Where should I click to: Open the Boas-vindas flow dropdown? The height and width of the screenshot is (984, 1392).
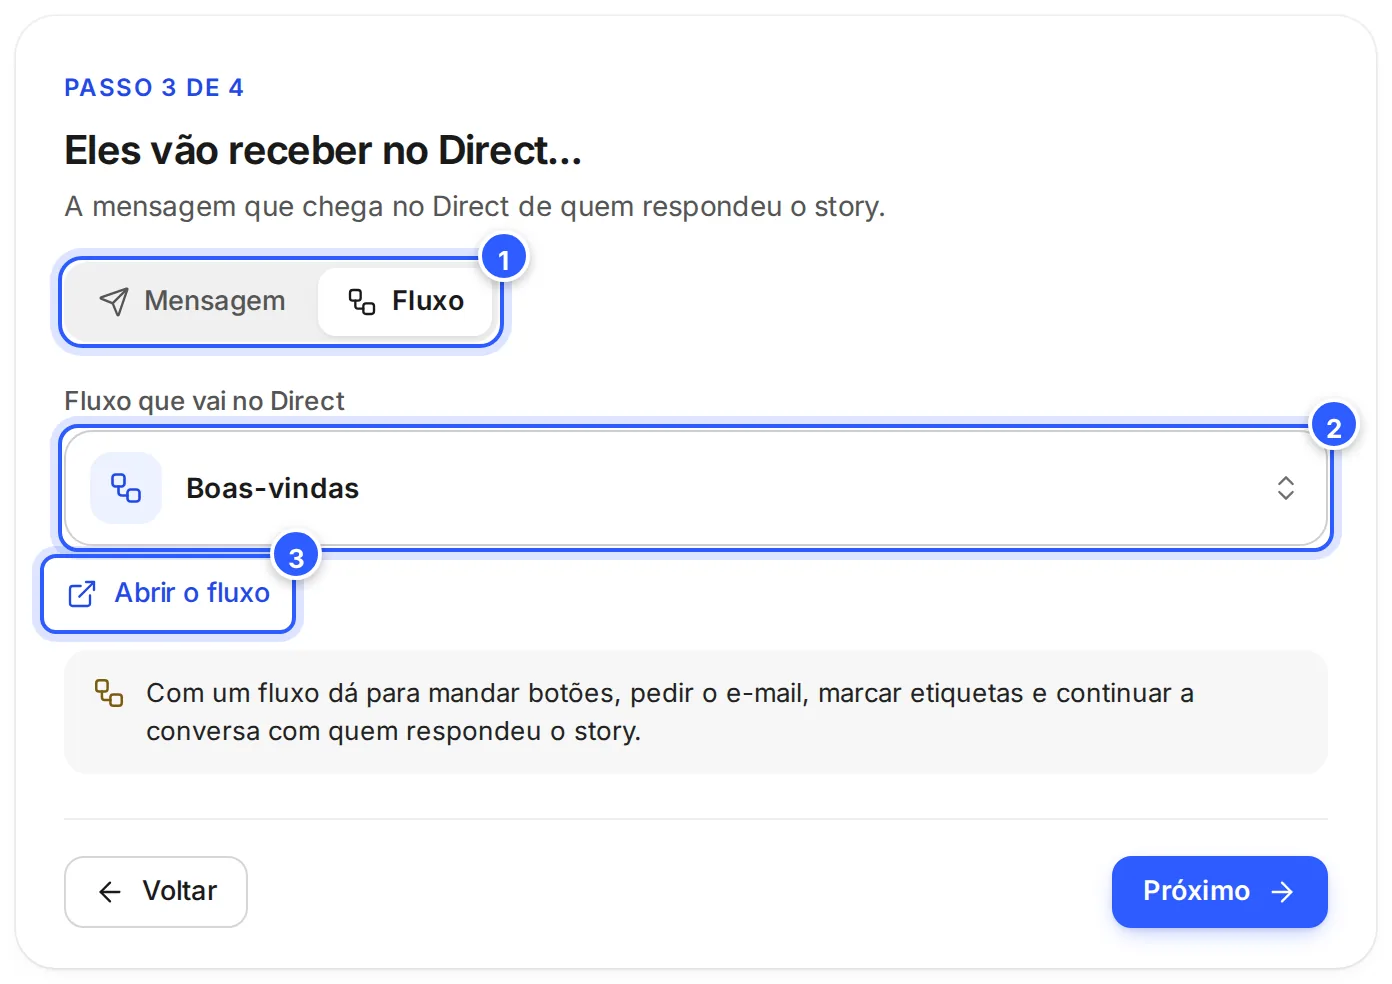(696, 488)
